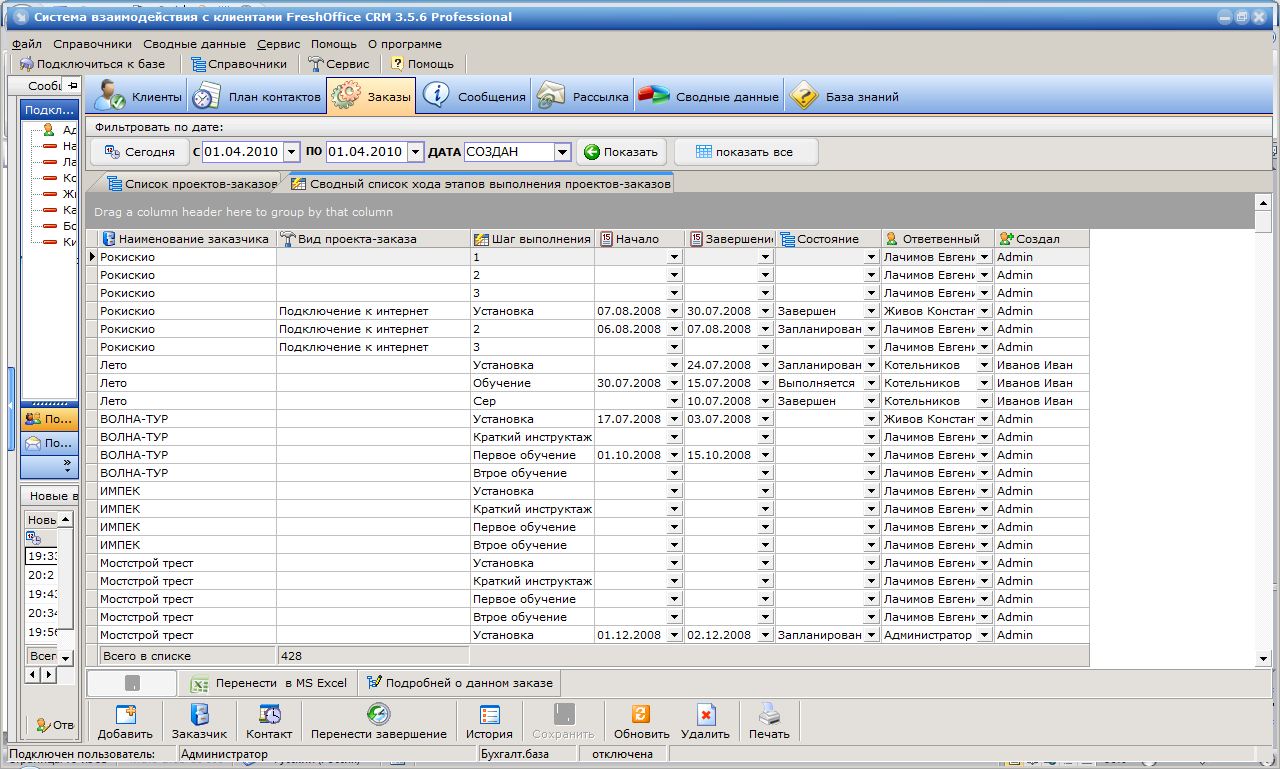Viewport: 1280px width, 769px height.
Task: Open План контактов clock icon
Action: [206, 97]
